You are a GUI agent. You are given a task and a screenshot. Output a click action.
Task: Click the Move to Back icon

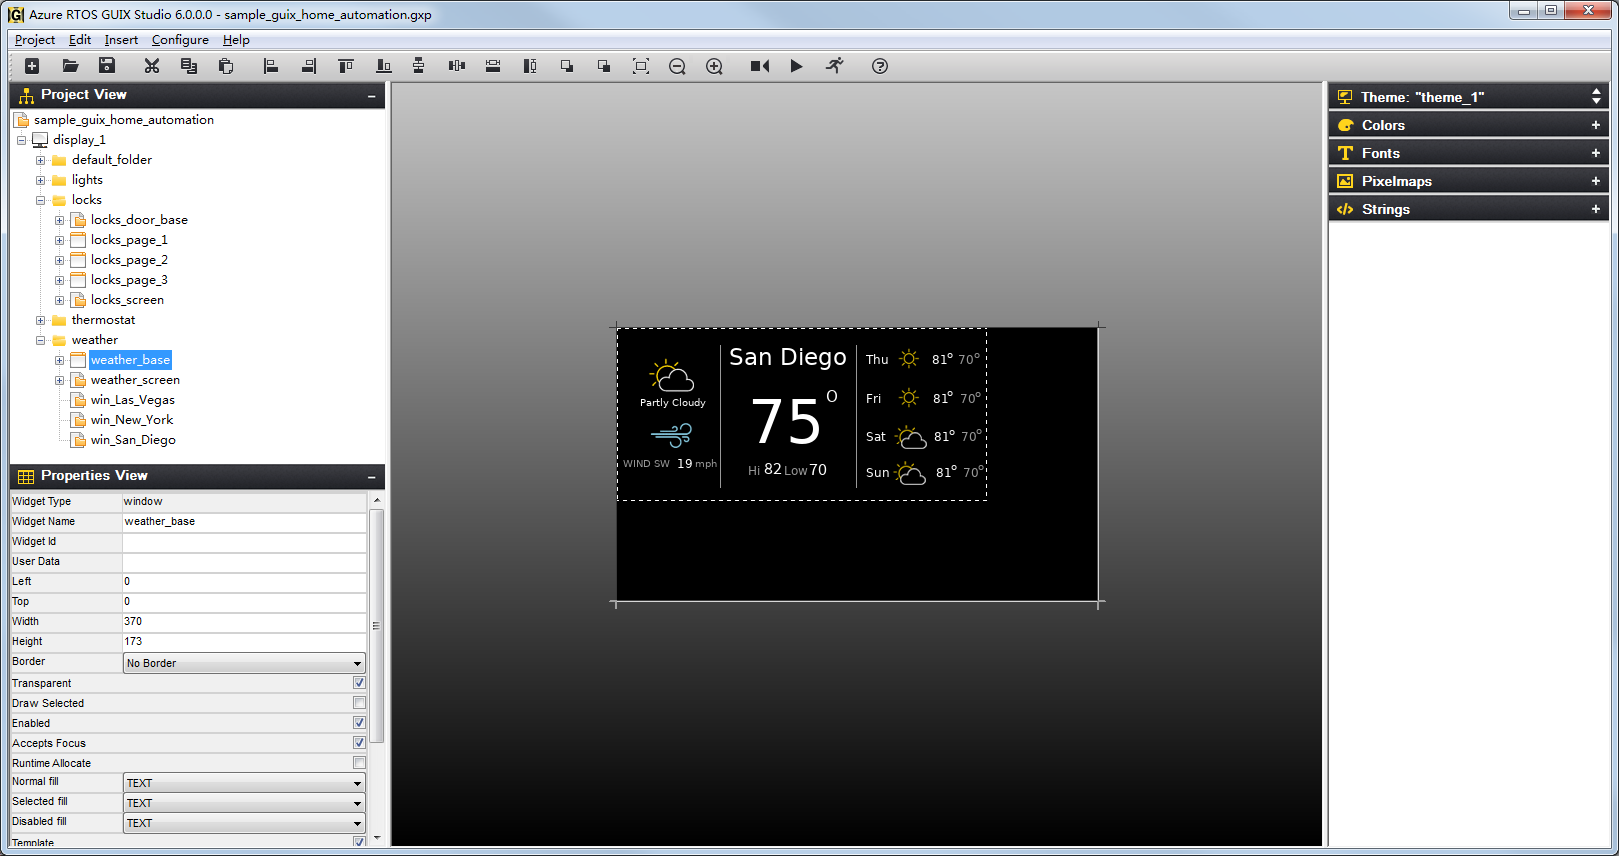(604, 66)
